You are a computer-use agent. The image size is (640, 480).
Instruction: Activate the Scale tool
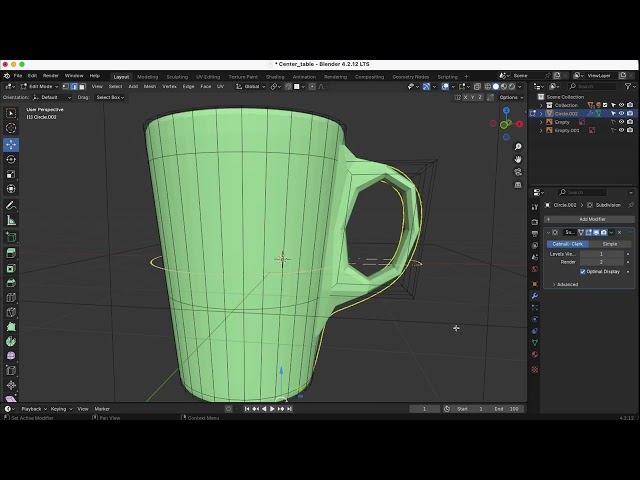pyautogui.click(x=11, y=174)
